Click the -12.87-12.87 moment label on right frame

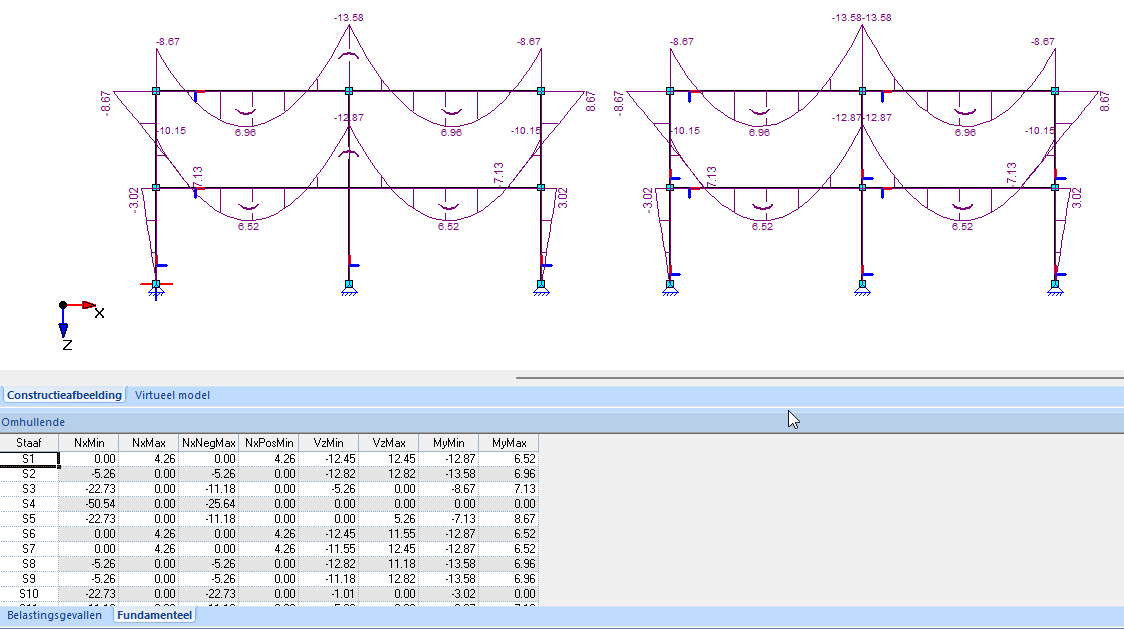[862, 118]
